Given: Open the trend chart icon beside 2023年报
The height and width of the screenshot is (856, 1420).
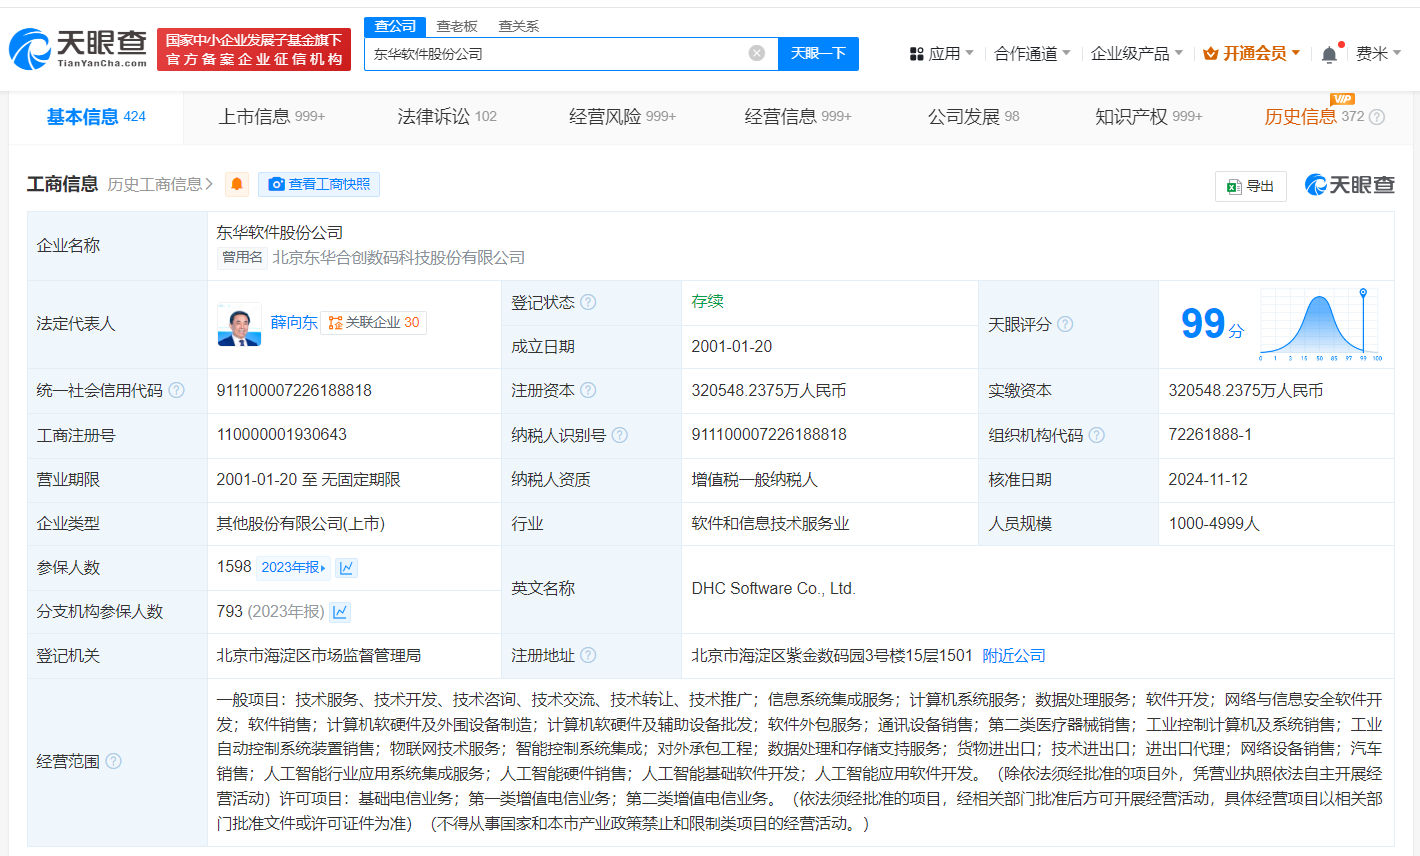Looking at the screenshot, I should (346, 568).
